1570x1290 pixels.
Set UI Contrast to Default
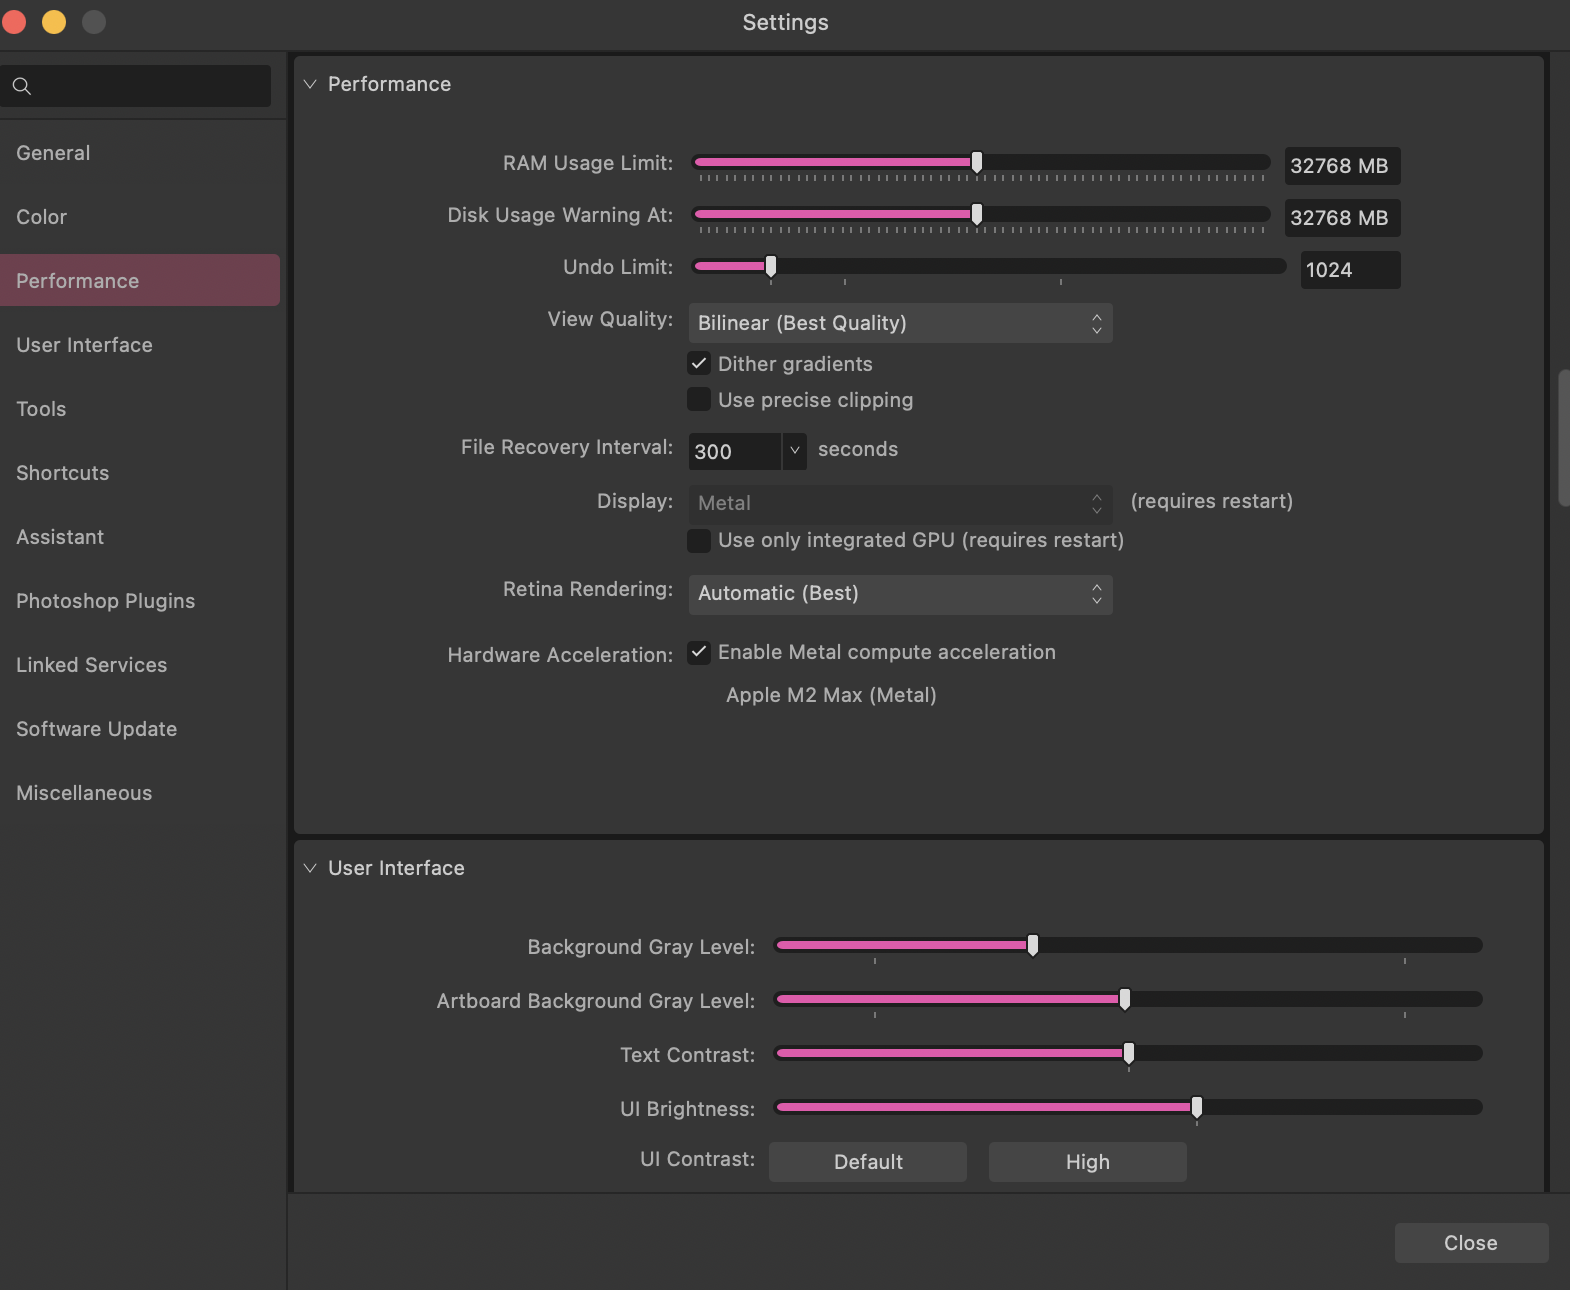point(867,1162)
